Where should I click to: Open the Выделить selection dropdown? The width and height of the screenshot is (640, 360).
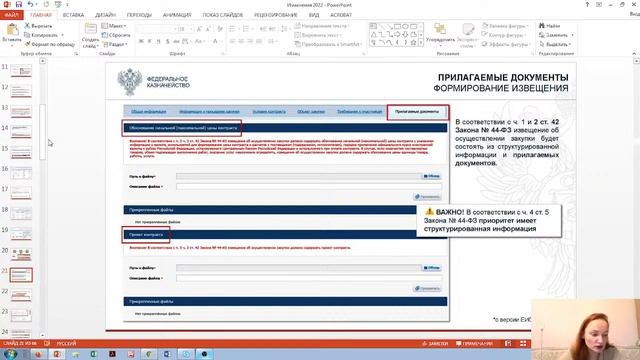pos(555,44)
